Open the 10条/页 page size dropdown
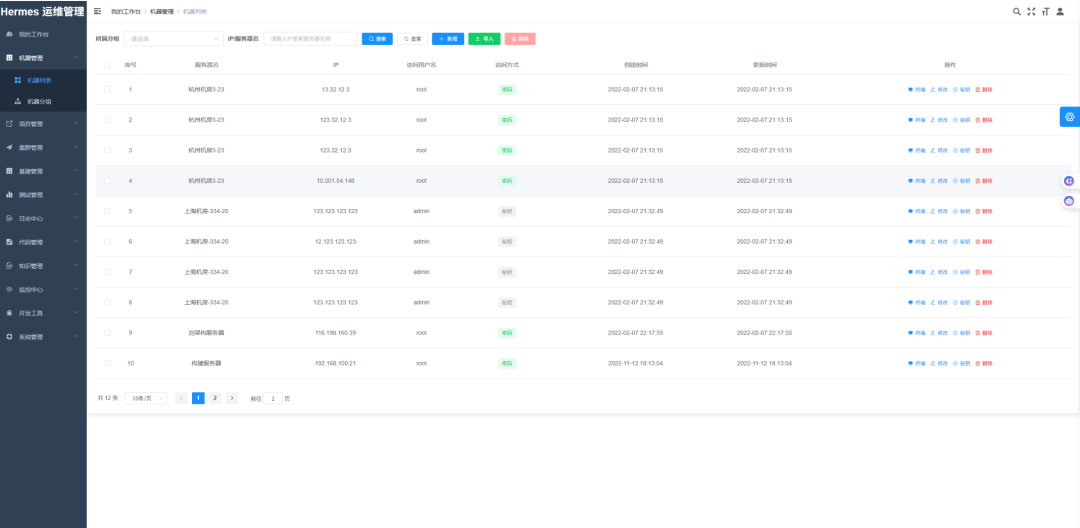Viewport: 1080px width, 528px height. 145,398
